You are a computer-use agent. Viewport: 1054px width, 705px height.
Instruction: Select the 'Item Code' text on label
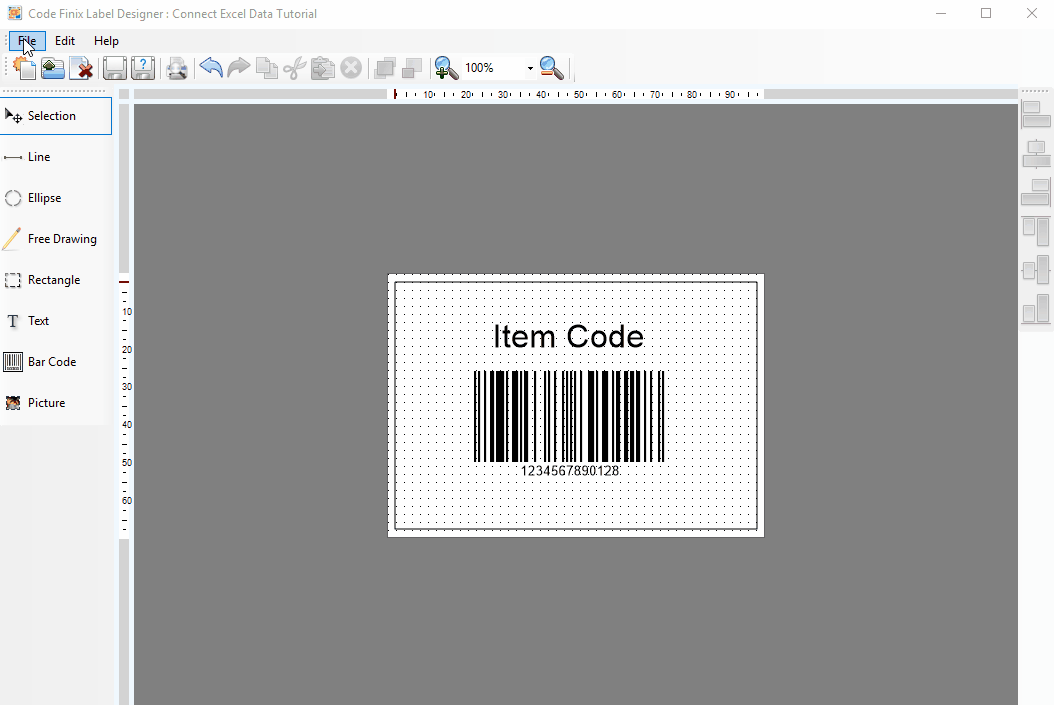(569, 337)
